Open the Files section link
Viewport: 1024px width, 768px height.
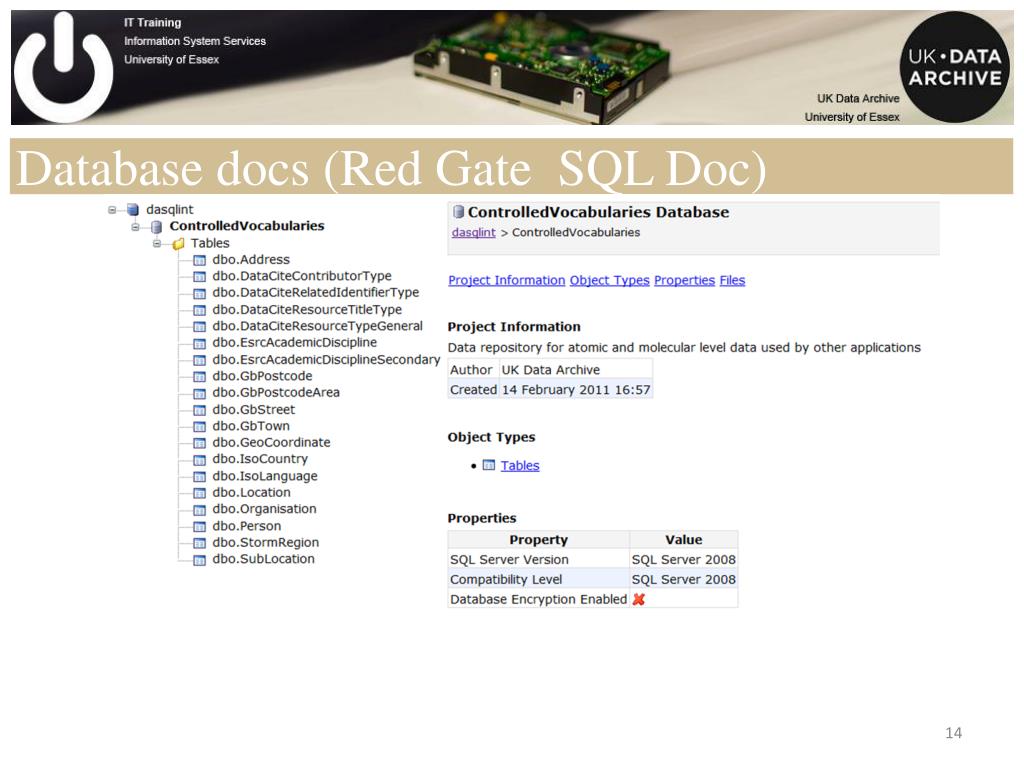tap(732, 280)
